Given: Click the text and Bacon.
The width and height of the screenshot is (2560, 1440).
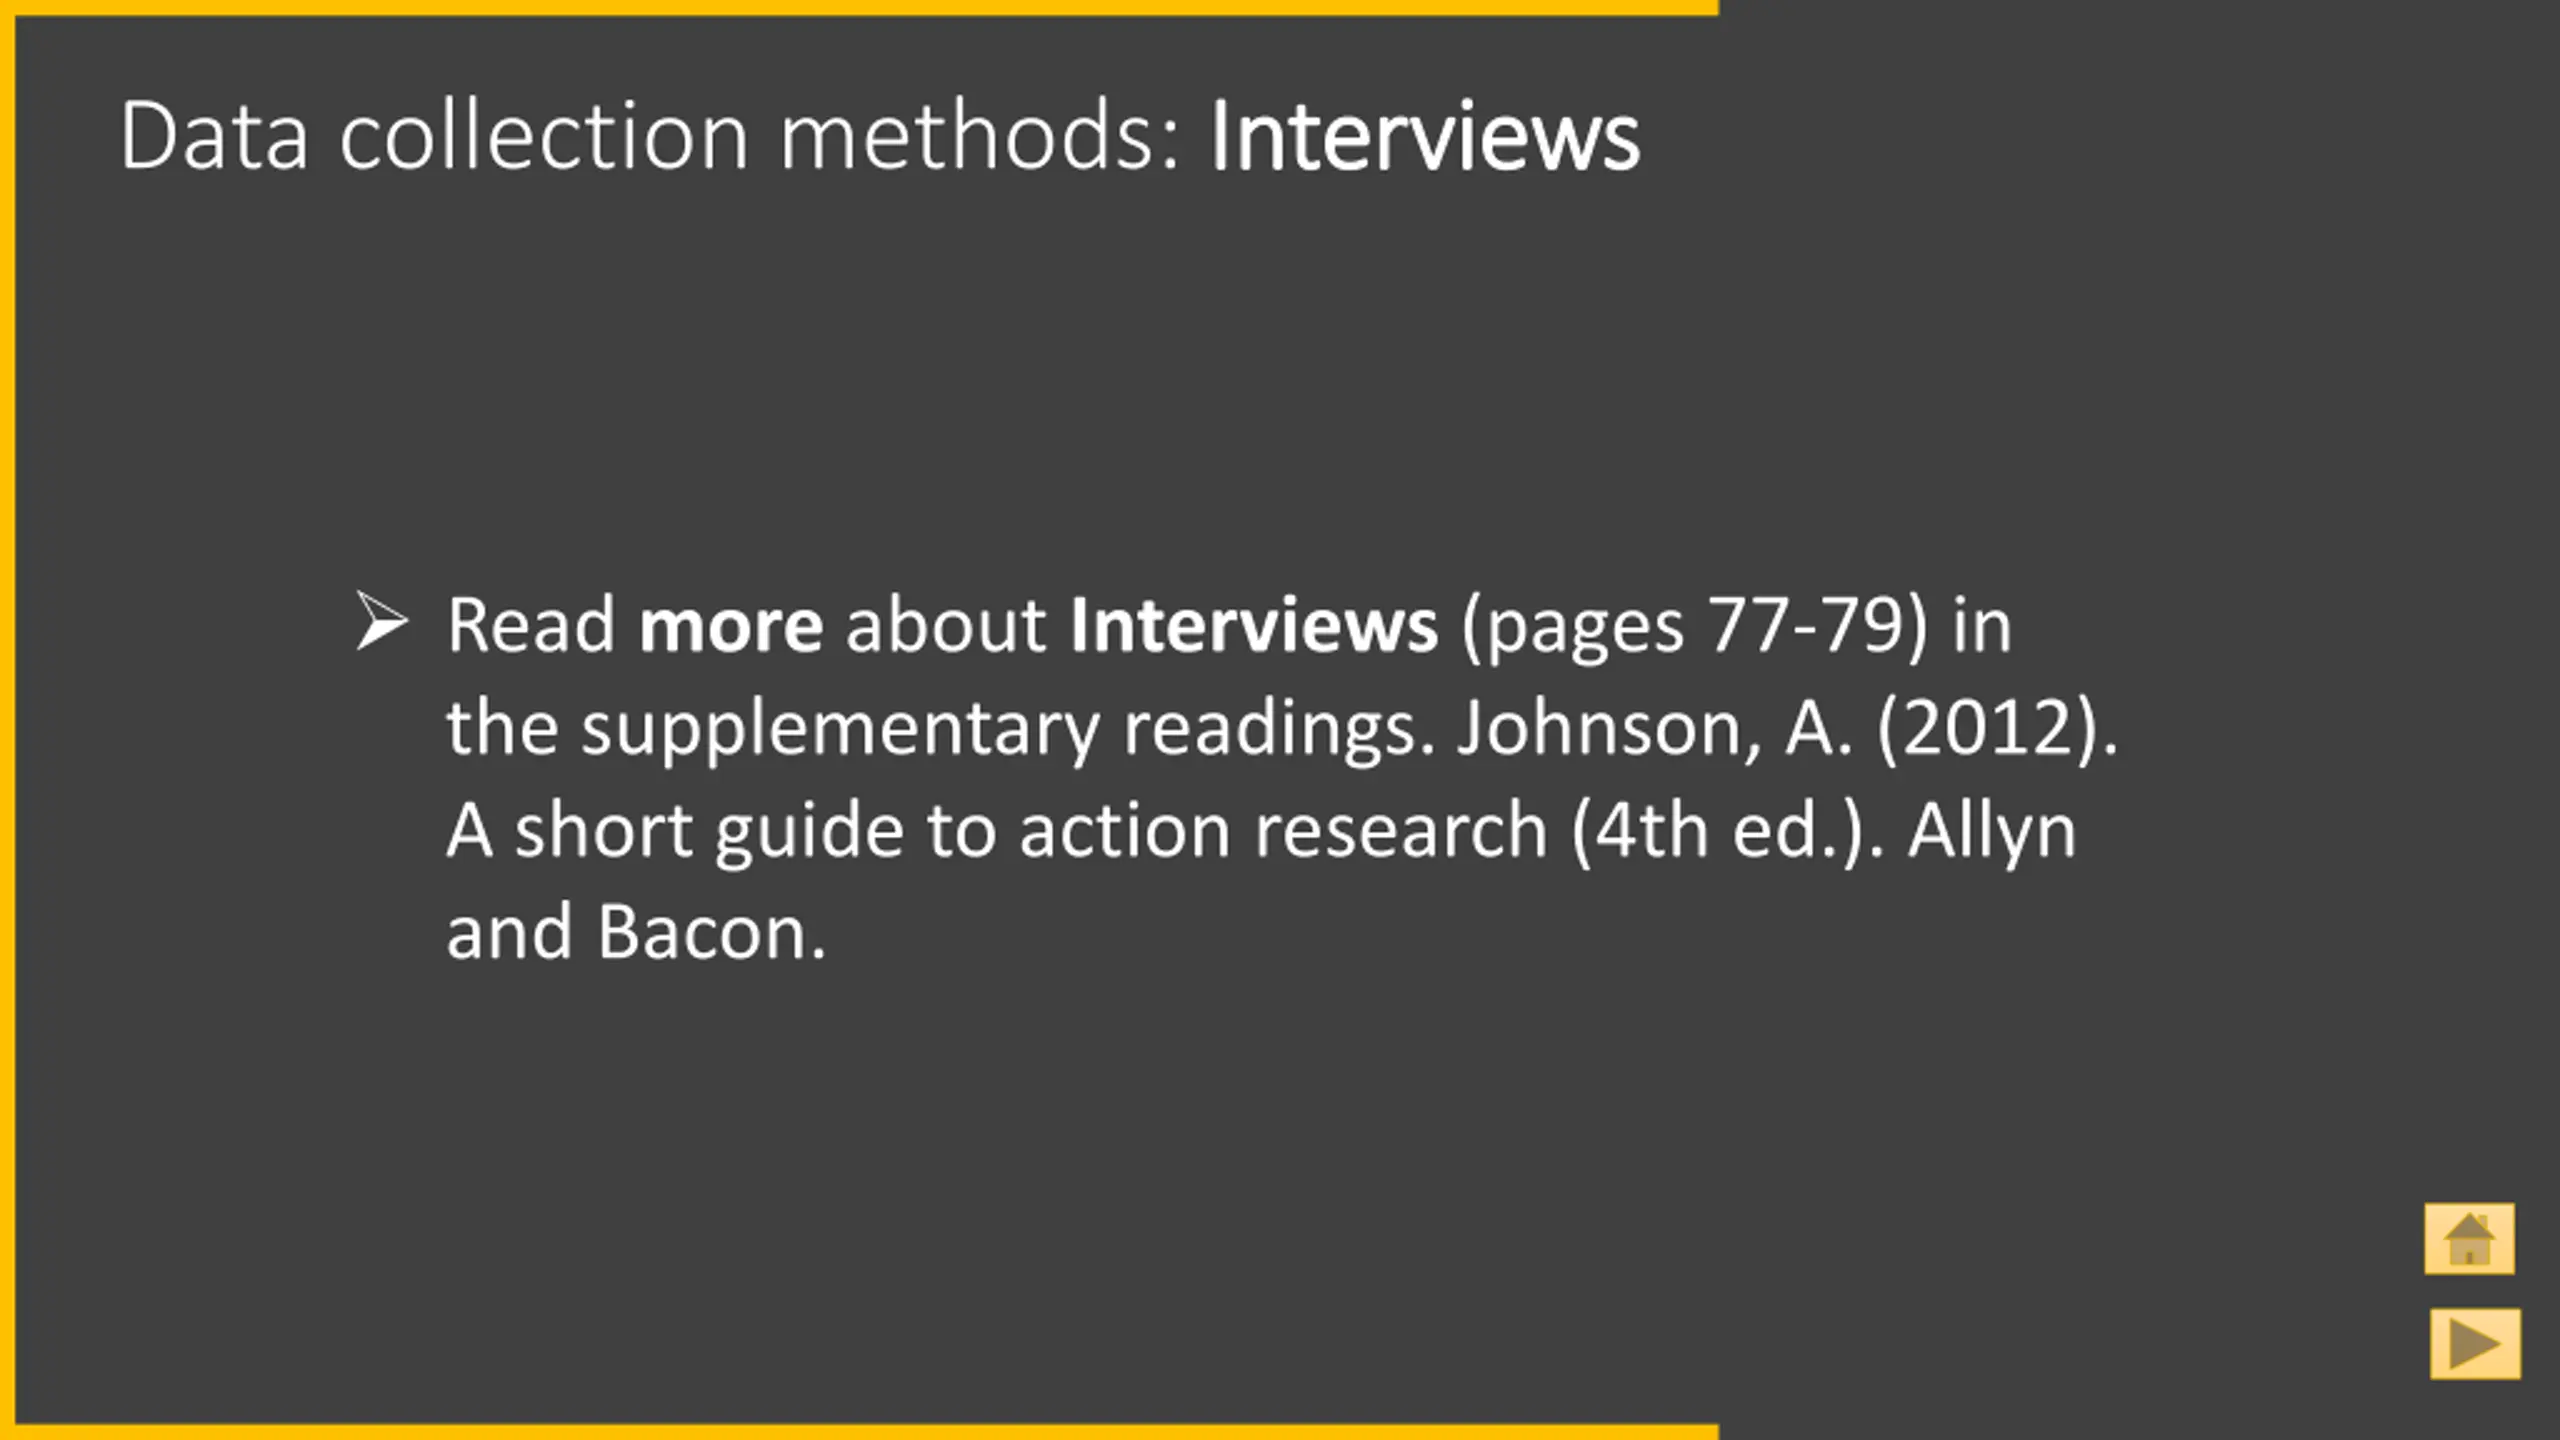Looking at the screenshot, I should click(636, 932).
